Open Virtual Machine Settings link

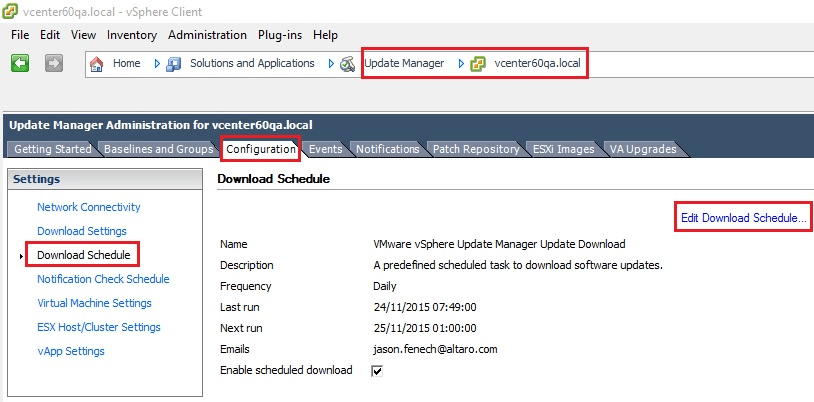pyautogui.click(x=94, y=303)
